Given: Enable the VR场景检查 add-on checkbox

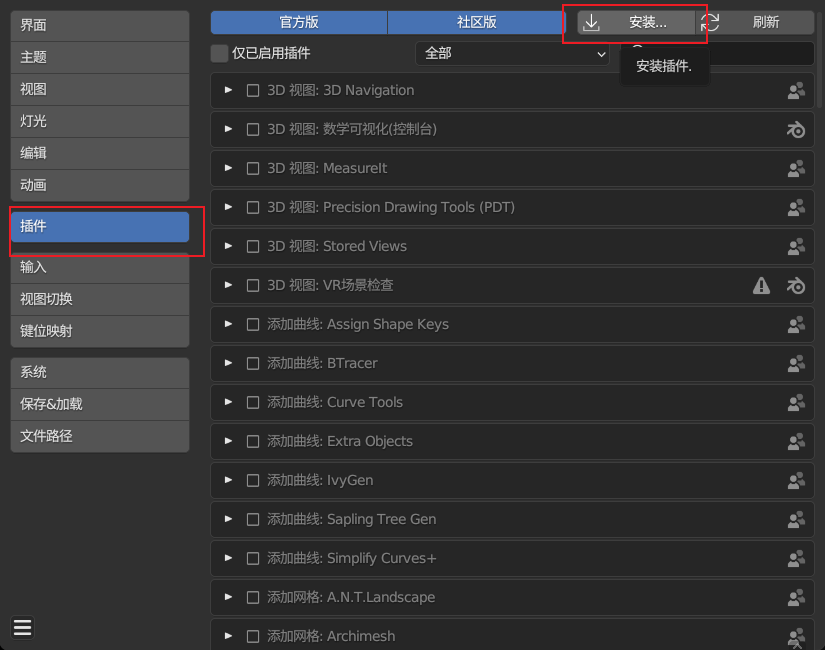Looking at the screenshot, I should tap(253, 285).
